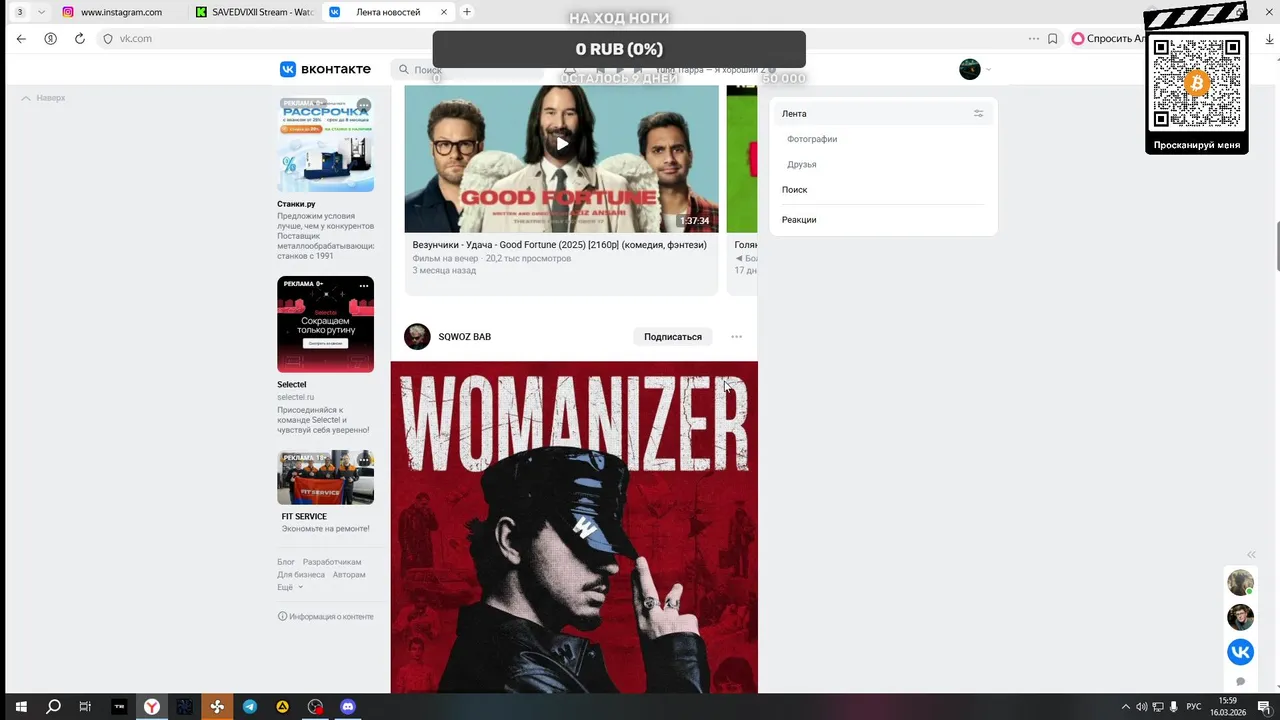The width and height of the screenshot is (1280, 720).
Task: Open a new browser tab with plus
Action: pos(467,12)
